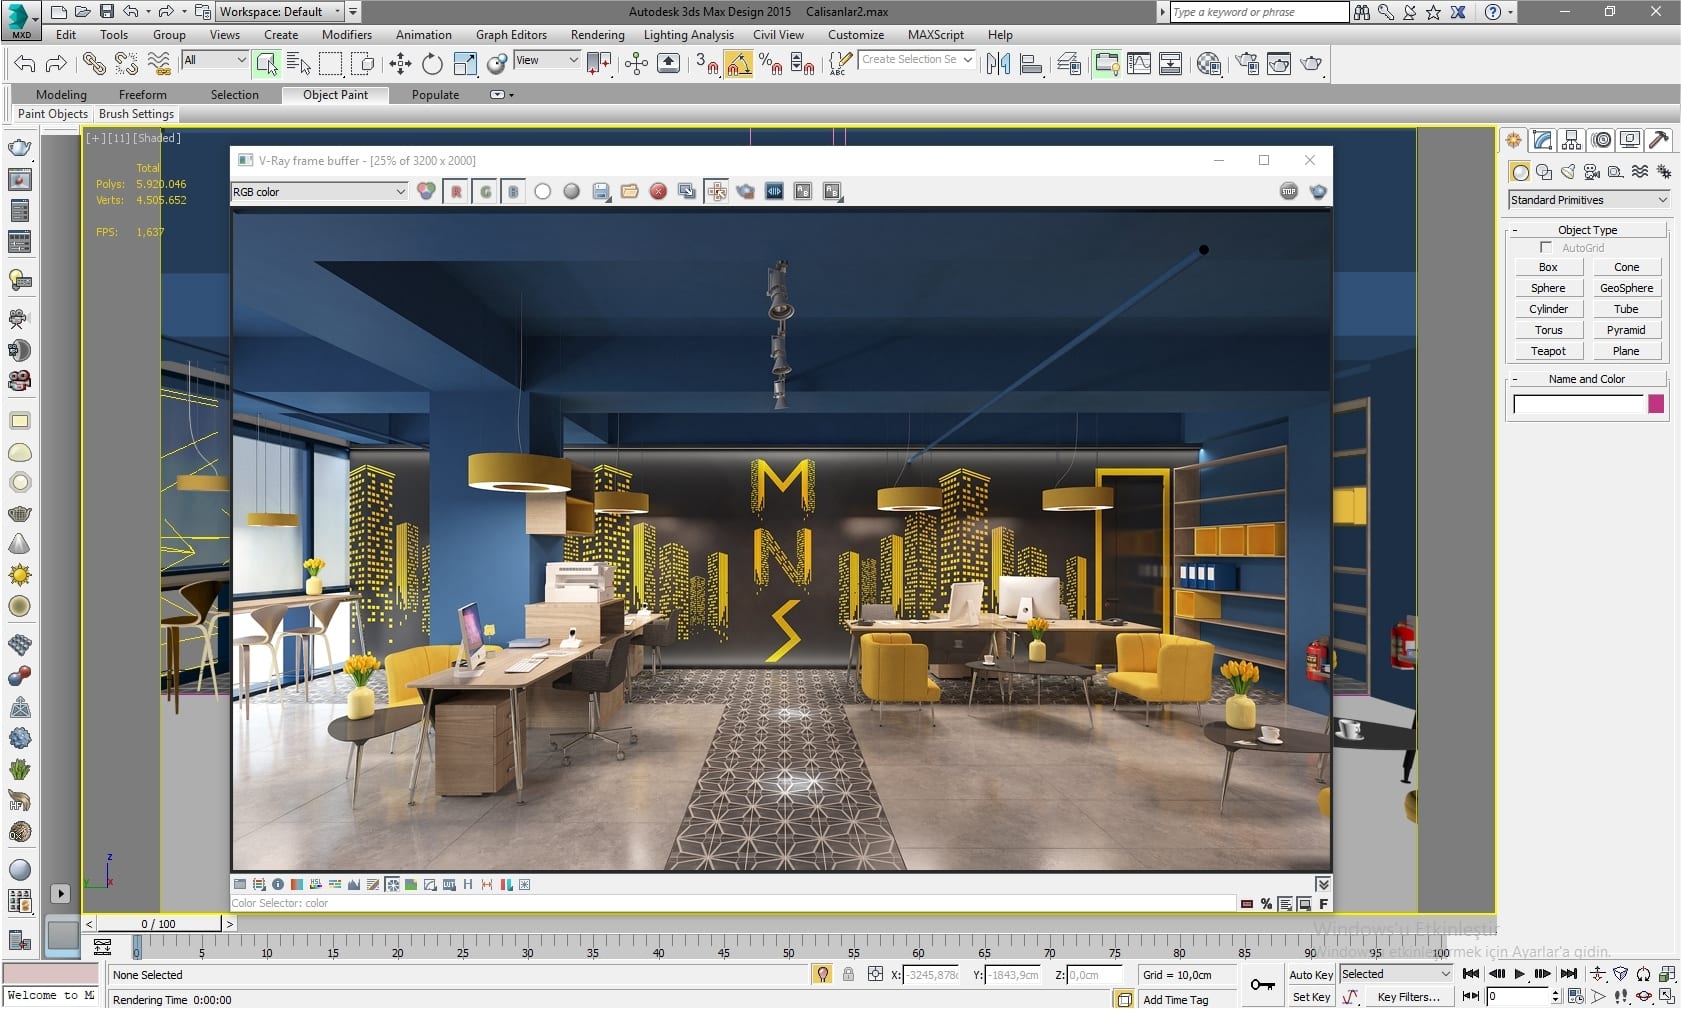Open the Workspace: Default dropdown
The image size is (1681, 1009).
[x=280, y=12]
